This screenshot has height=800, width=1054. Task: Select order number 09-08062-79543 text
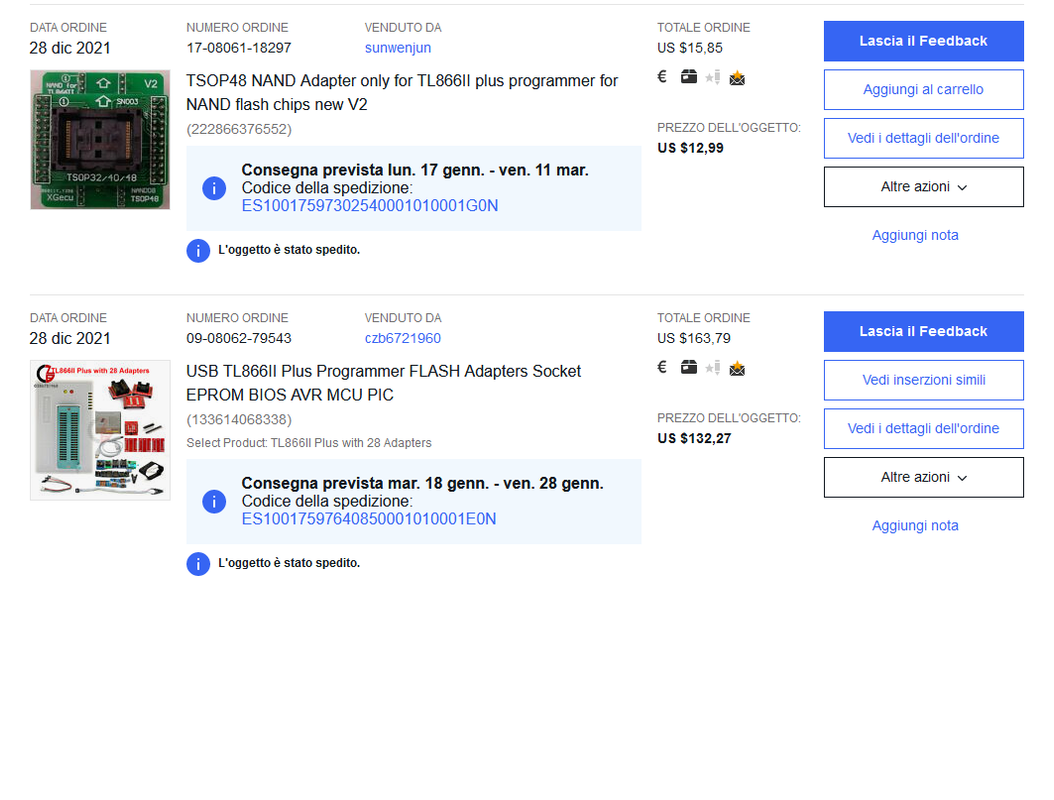point(239,338)
